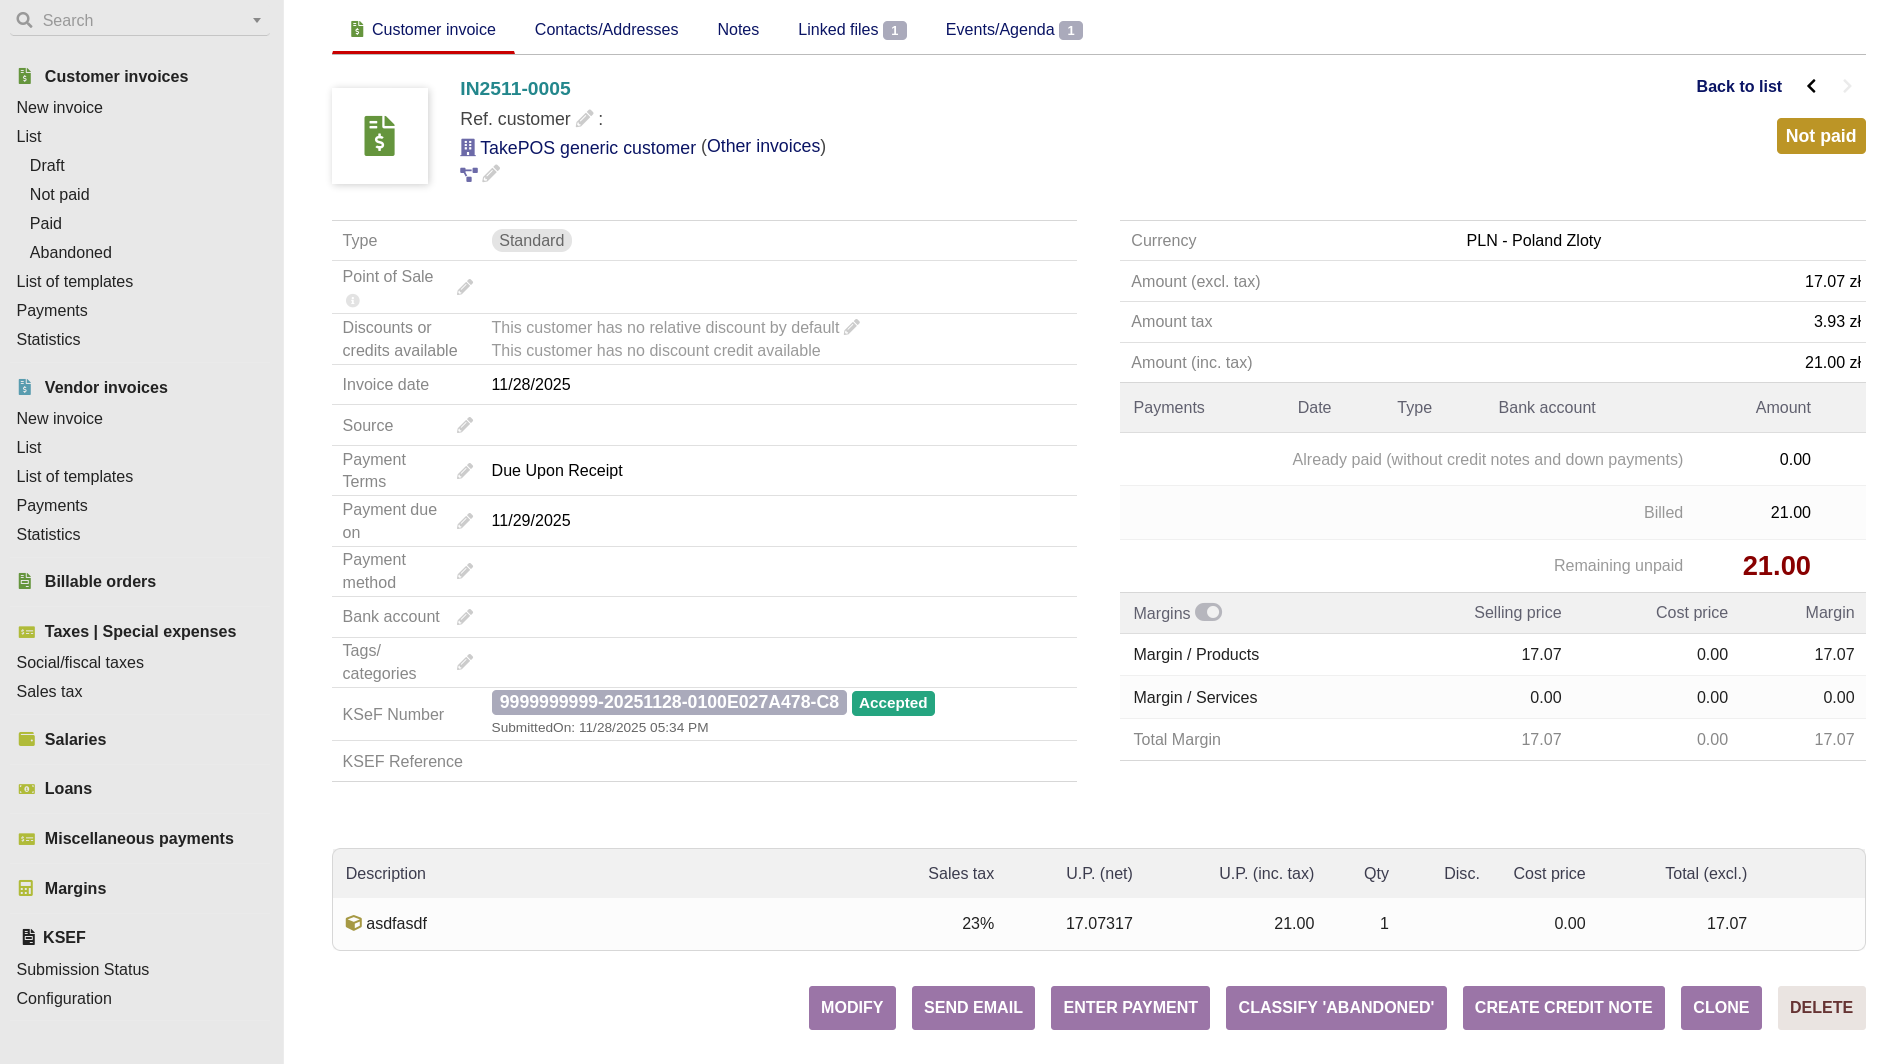Click the pencil icon next to Ref. customer

click(585, 119)
